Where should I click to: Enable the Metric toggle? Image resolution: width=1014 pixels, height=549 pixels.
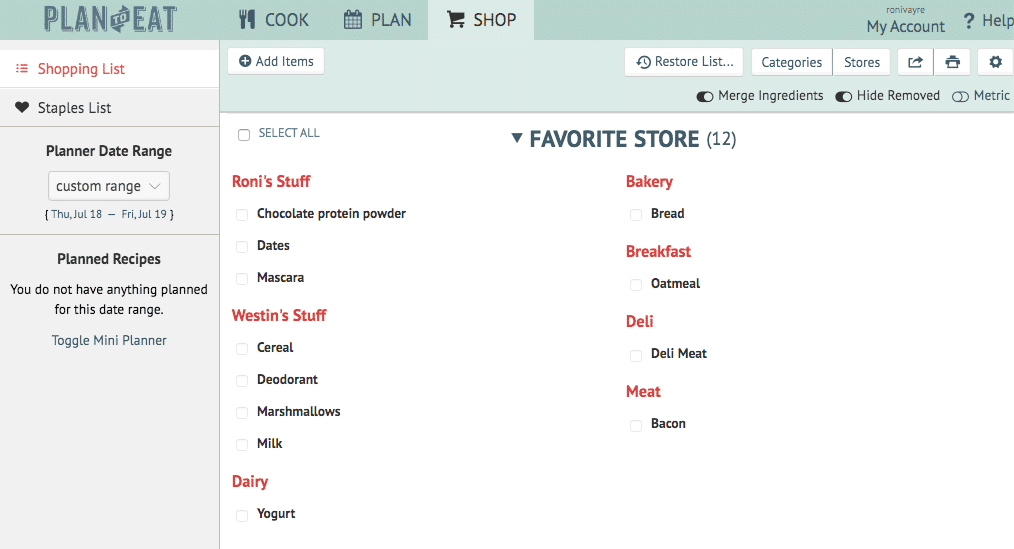click(x=960, y=96)
